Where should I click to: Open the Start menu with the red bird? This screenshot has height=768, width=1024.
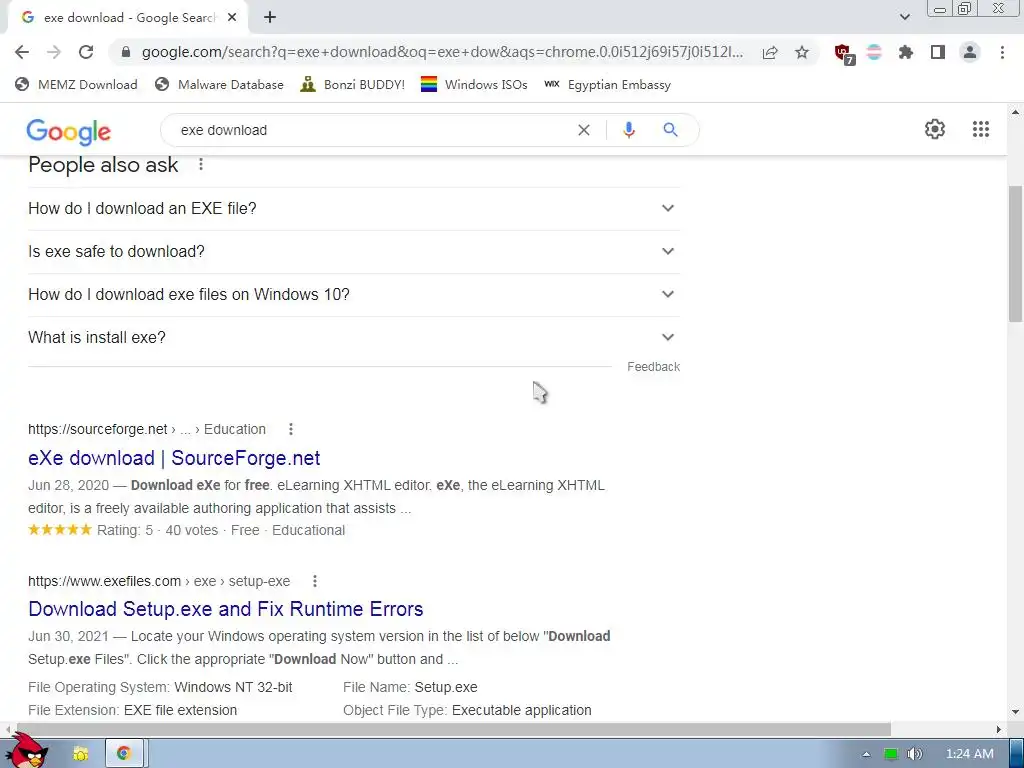tap(28, 751)
